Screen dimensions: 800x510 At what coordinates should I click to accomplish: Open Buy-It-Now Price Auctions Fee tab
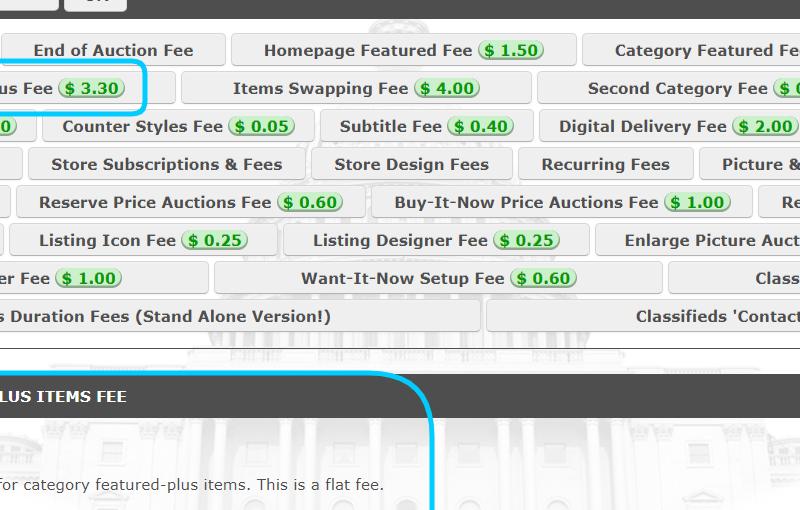(x=562, y=202)
